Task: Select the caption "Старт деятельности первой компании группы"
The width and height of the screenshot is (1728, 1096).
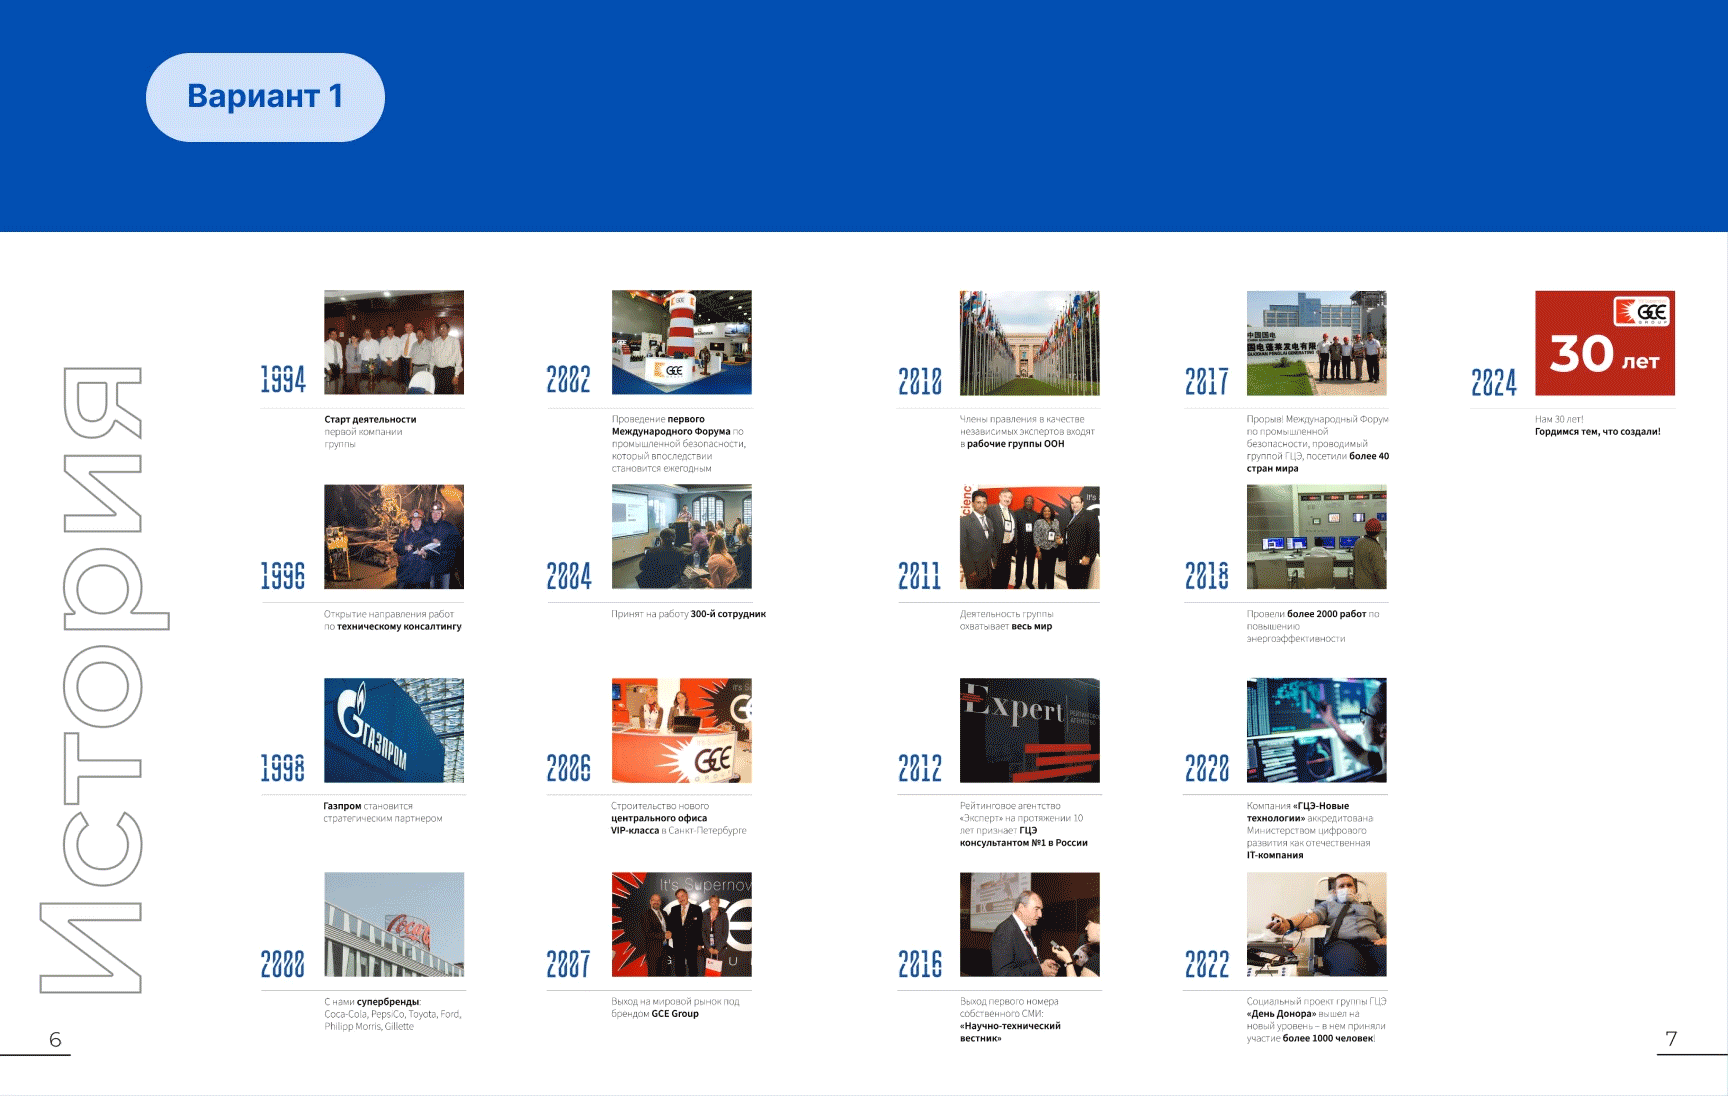Action: click(370, 432)
